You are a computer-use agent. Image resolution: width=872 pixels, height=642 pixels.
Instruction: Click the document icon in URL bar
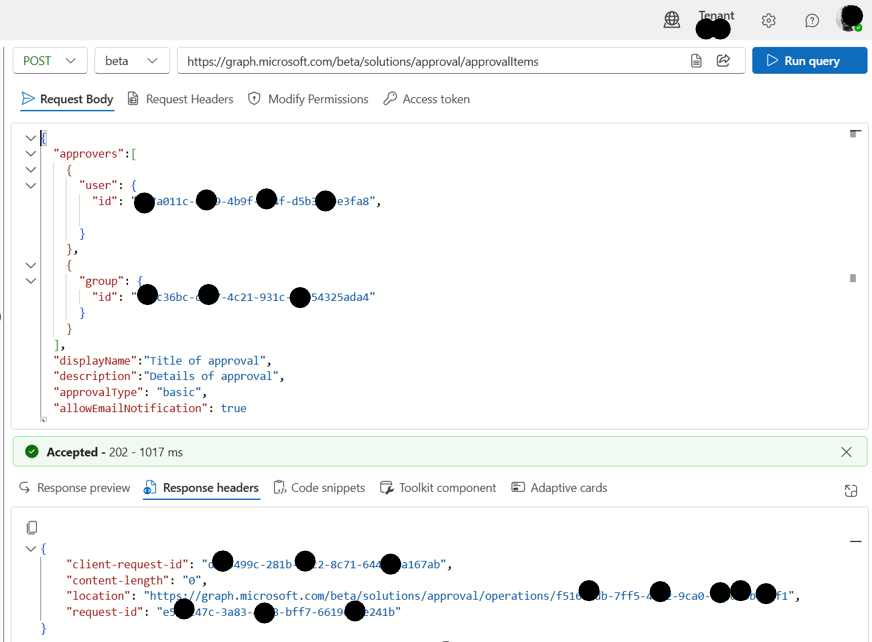point(696,61)
